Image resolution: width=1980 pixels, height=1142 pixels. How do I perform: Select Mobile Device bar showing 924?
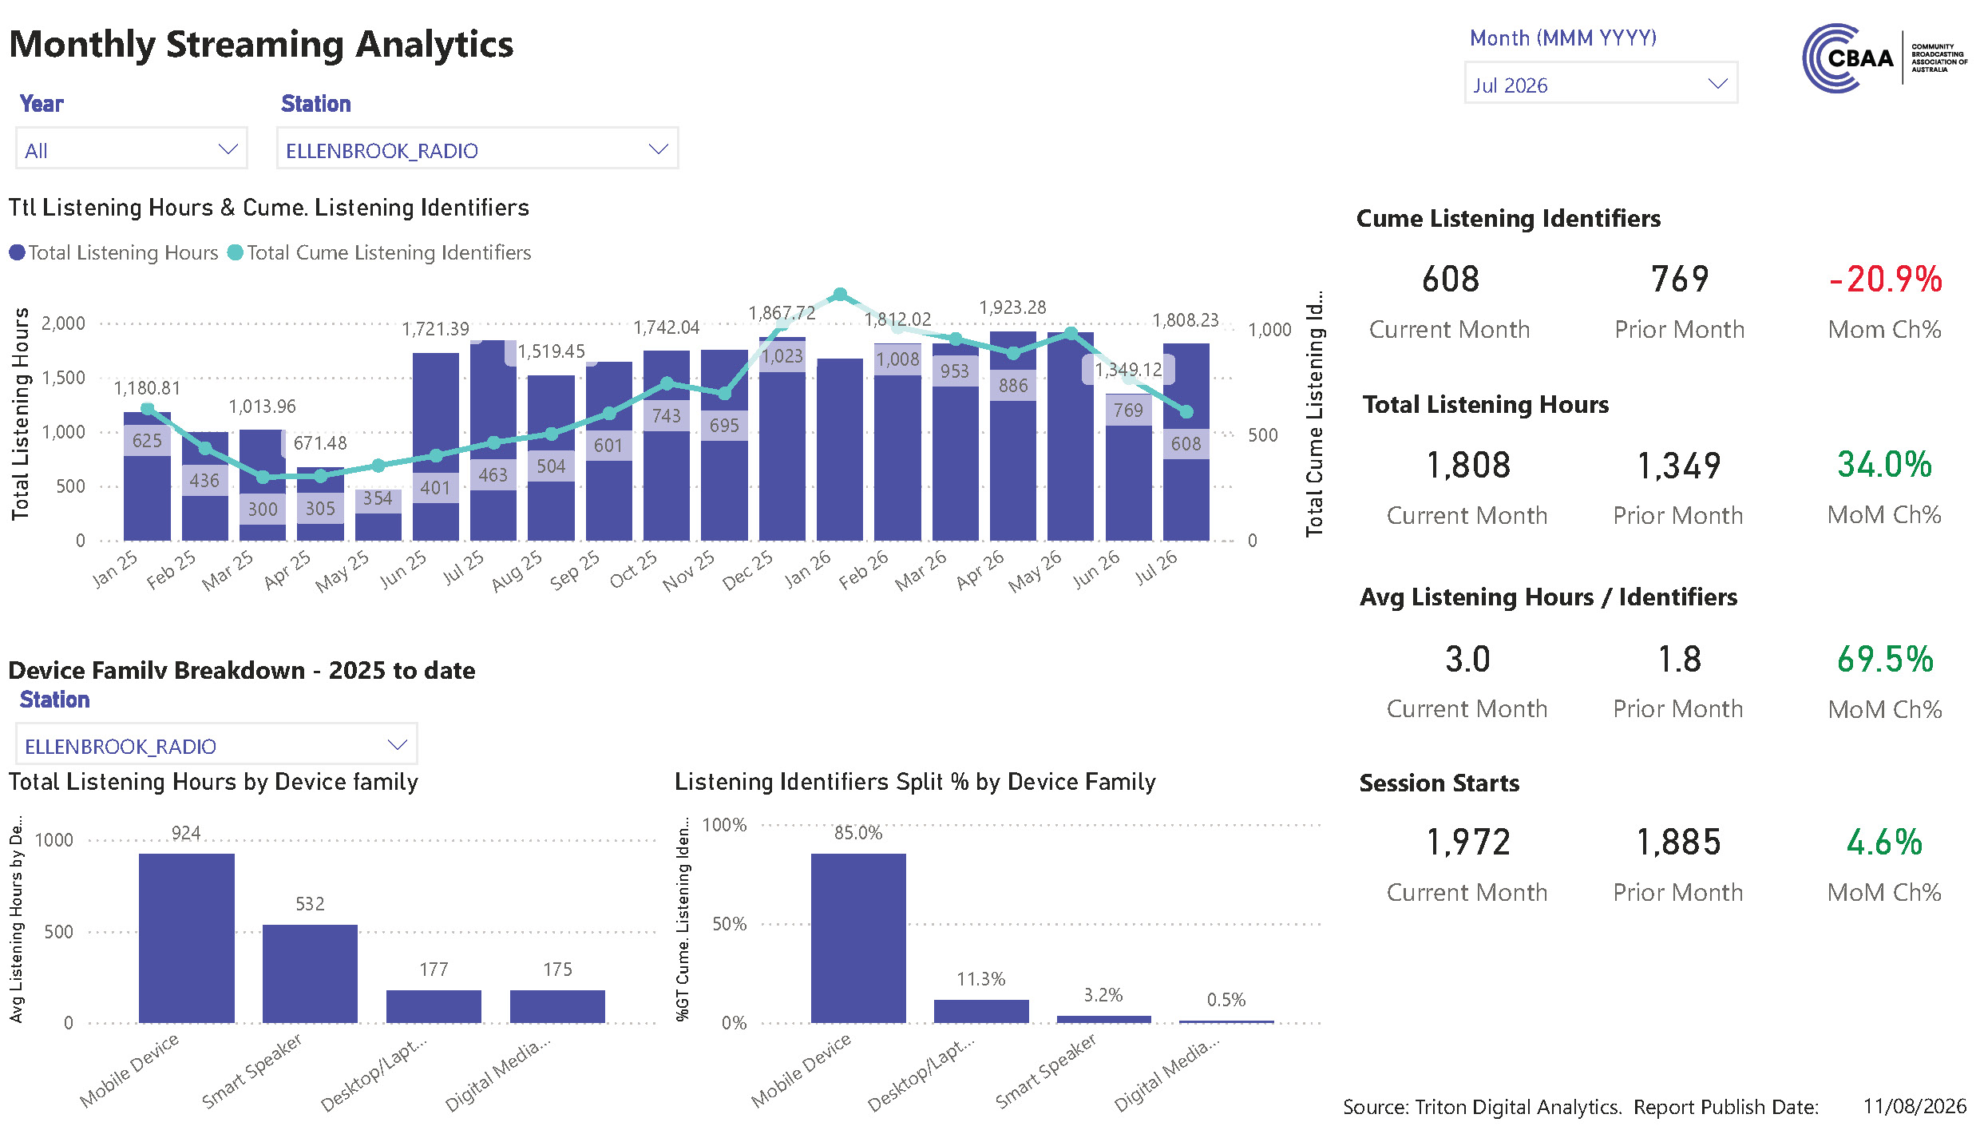[x=186, y=938]
